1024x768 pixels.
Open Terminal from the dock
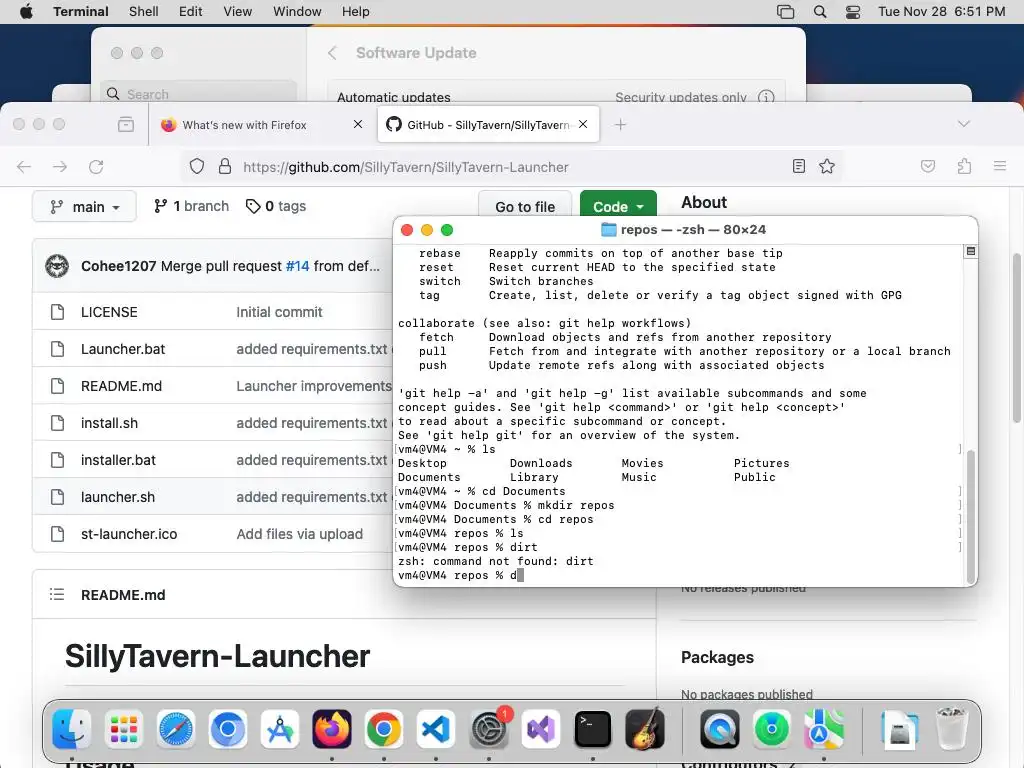pos(592,728)
